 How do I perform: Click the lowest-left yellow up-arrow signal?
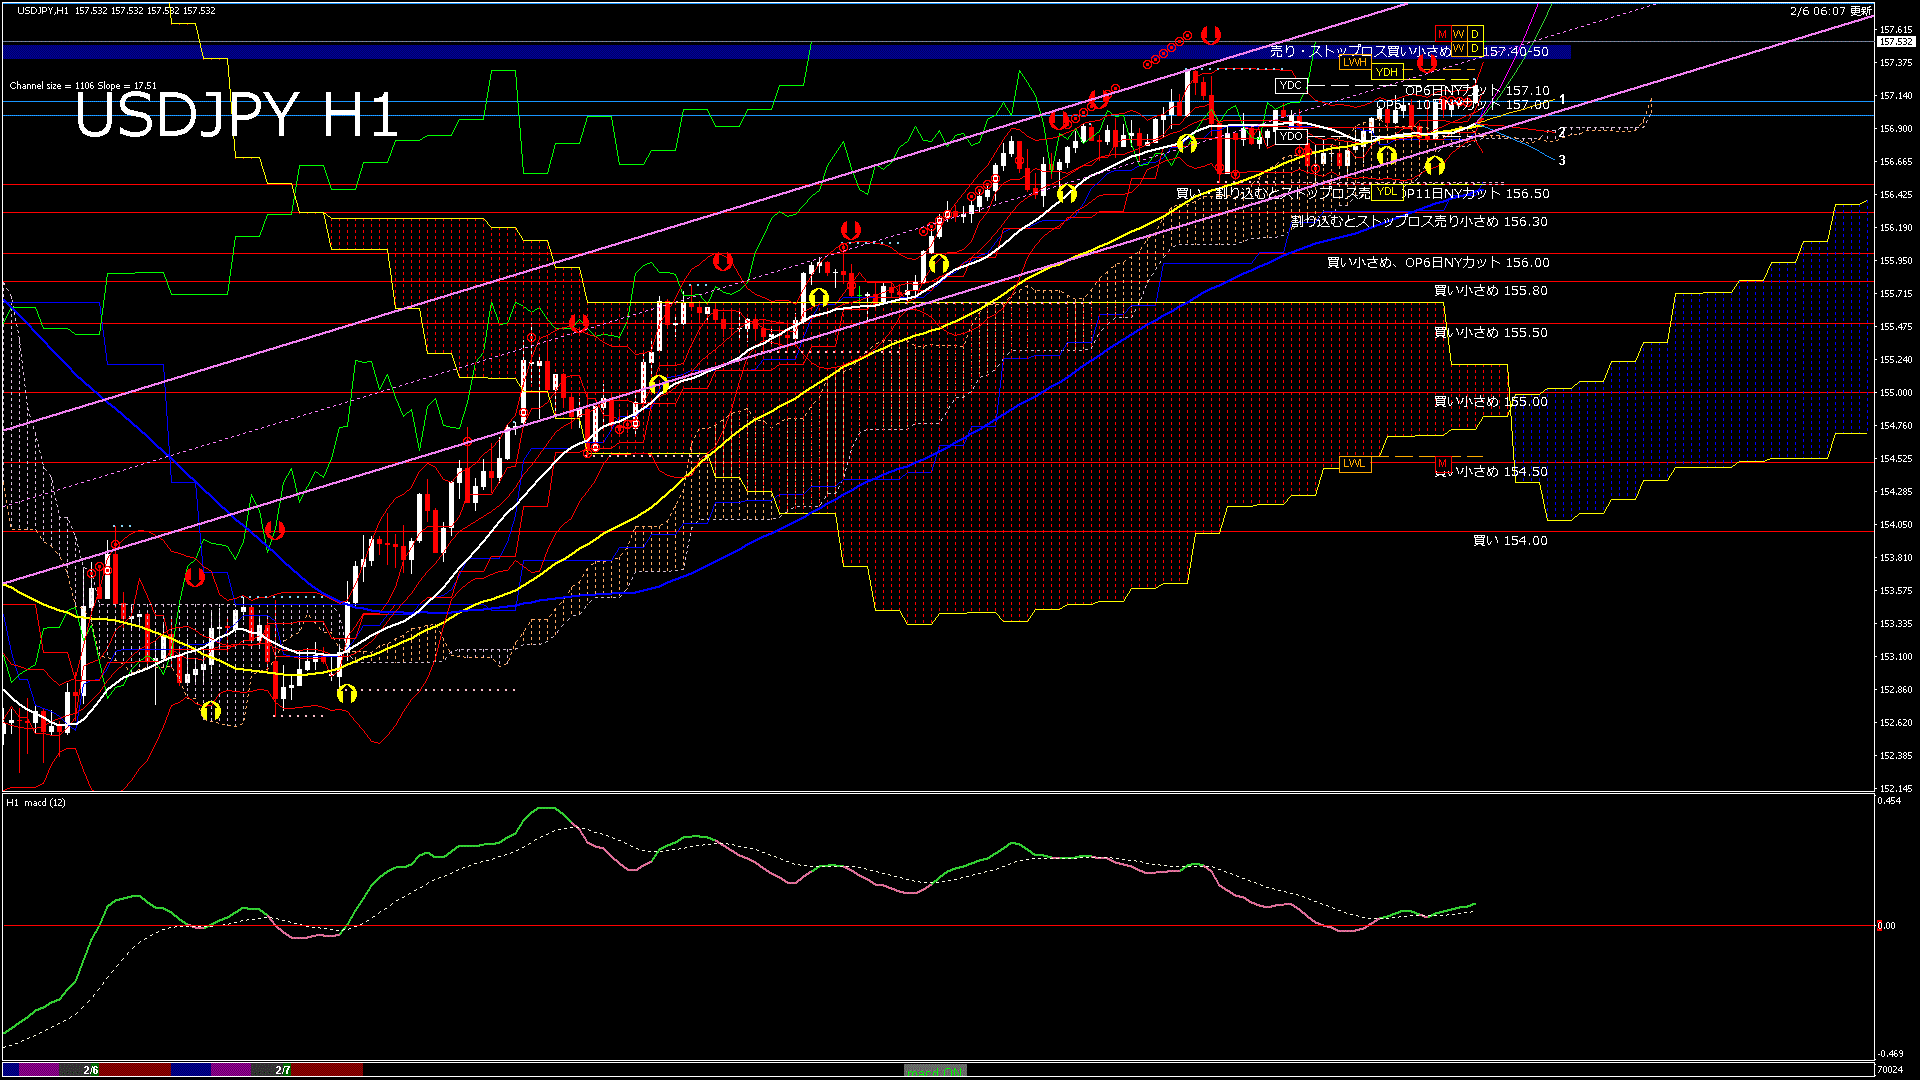(210, 711)
